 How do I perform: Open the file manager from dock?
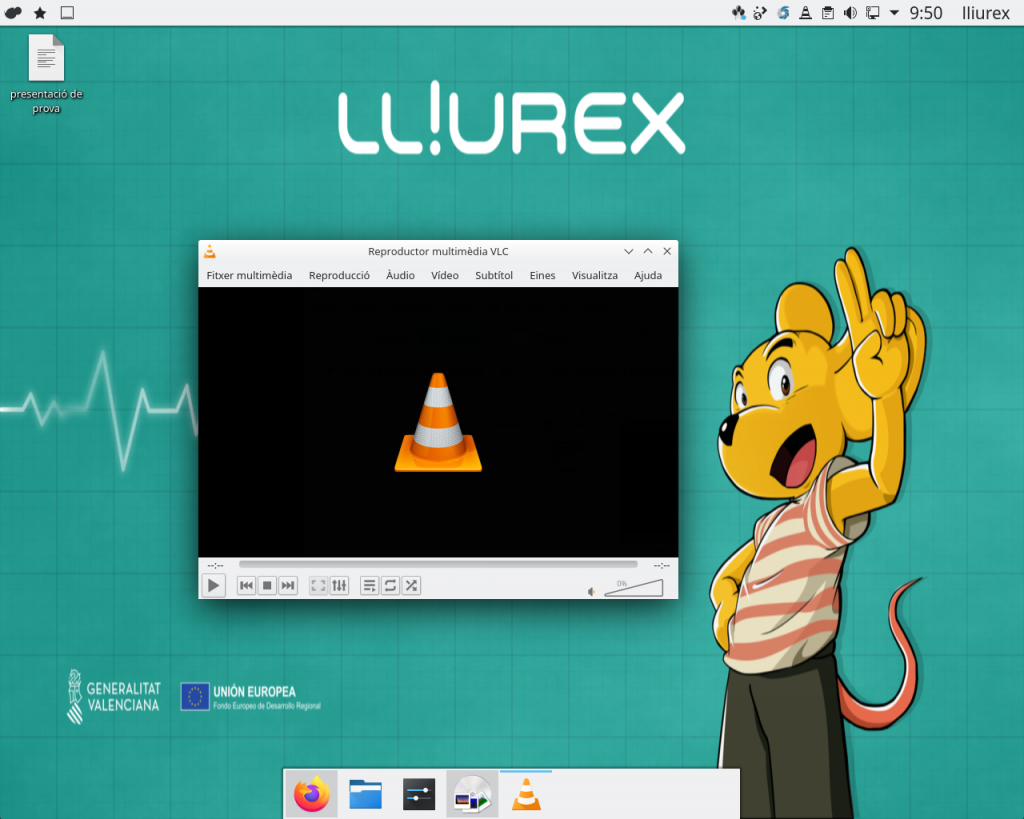click(366, 795)
